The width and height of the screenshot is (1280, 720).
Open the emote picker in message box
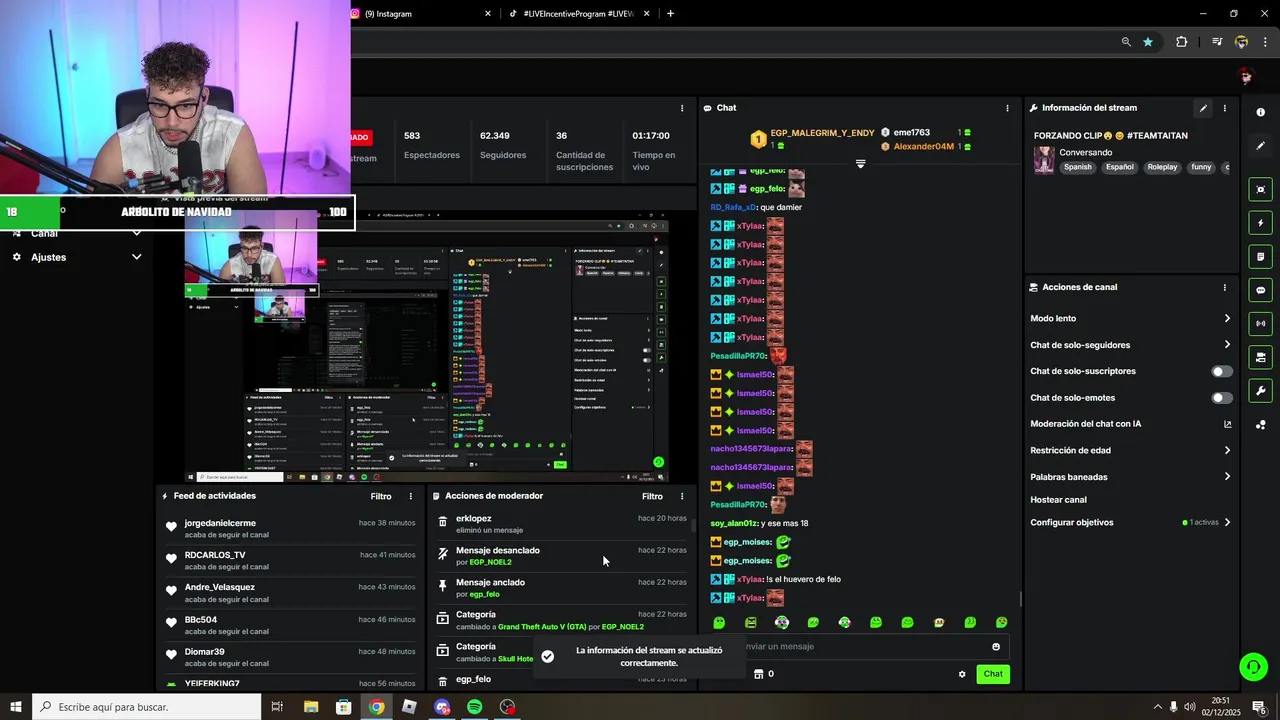click(996, 647)
